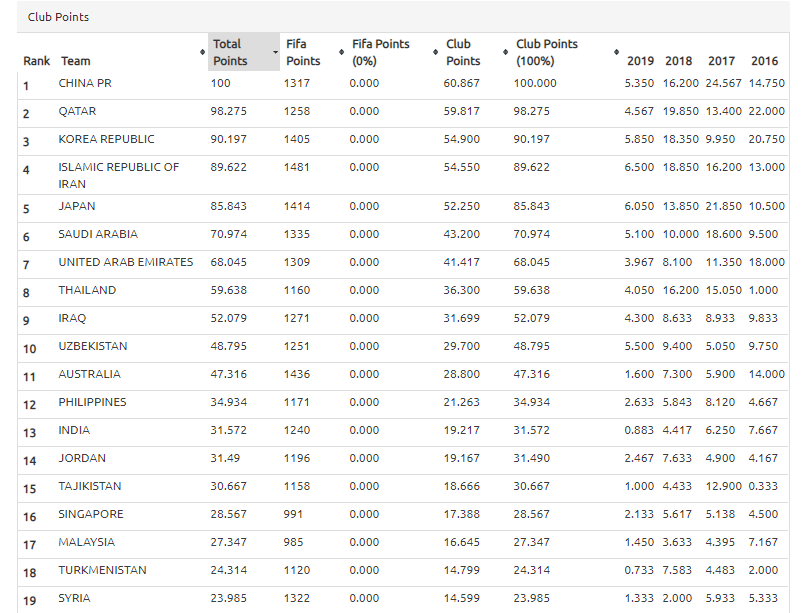Click the 2018 column header

click(x=678, y=61)
